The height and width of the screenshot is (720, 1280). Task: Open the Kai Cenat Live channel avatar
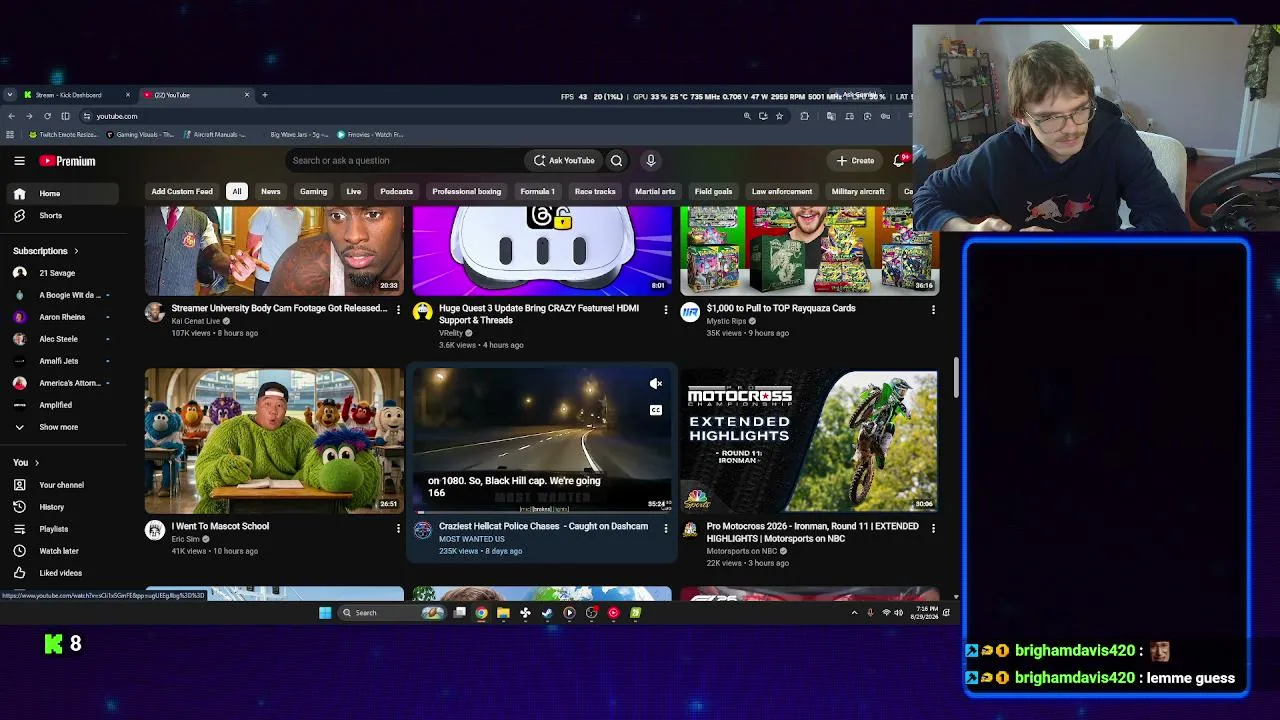coord(154,312)
